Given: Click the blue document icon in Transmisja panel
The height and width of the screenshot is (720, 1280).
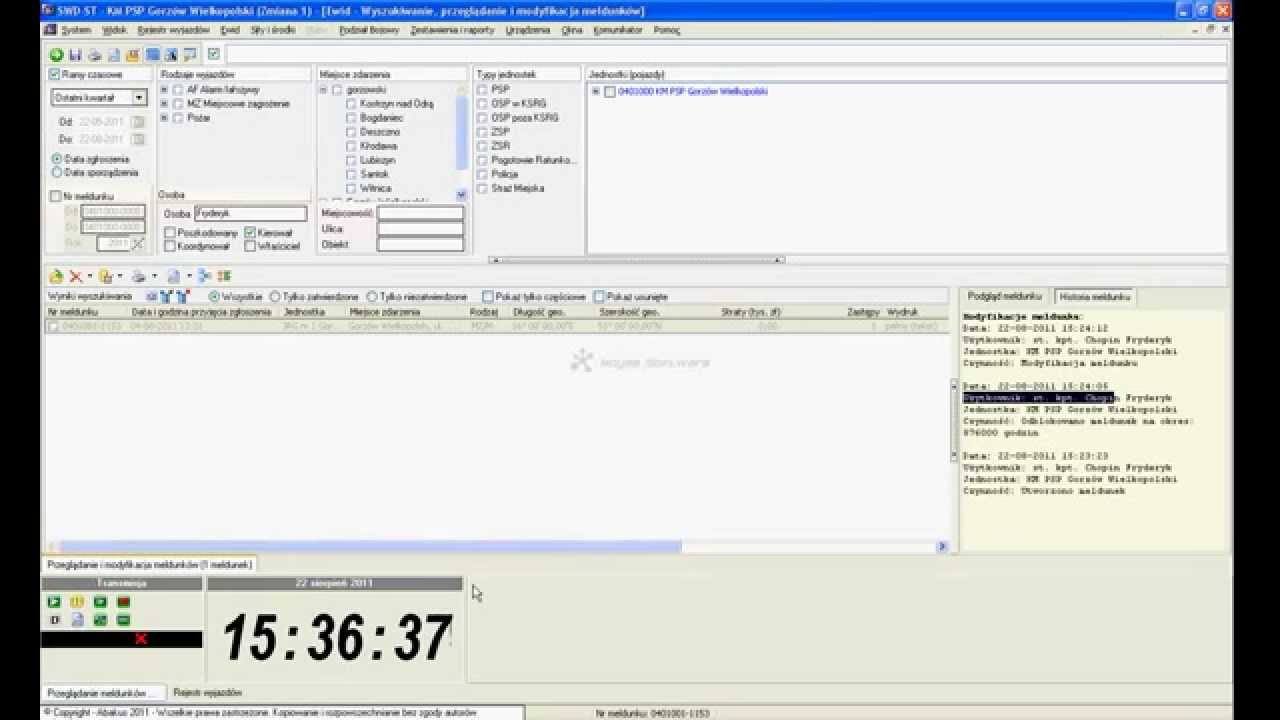Looking at the screenshot, I should (x=77, y=620).
